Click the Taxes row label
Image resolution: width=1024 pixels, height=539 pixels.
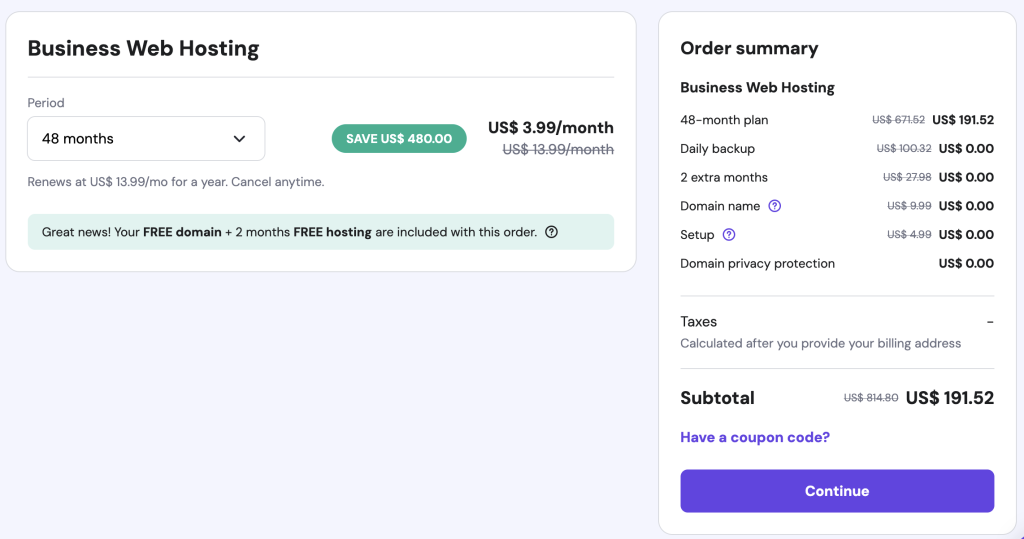699,322
